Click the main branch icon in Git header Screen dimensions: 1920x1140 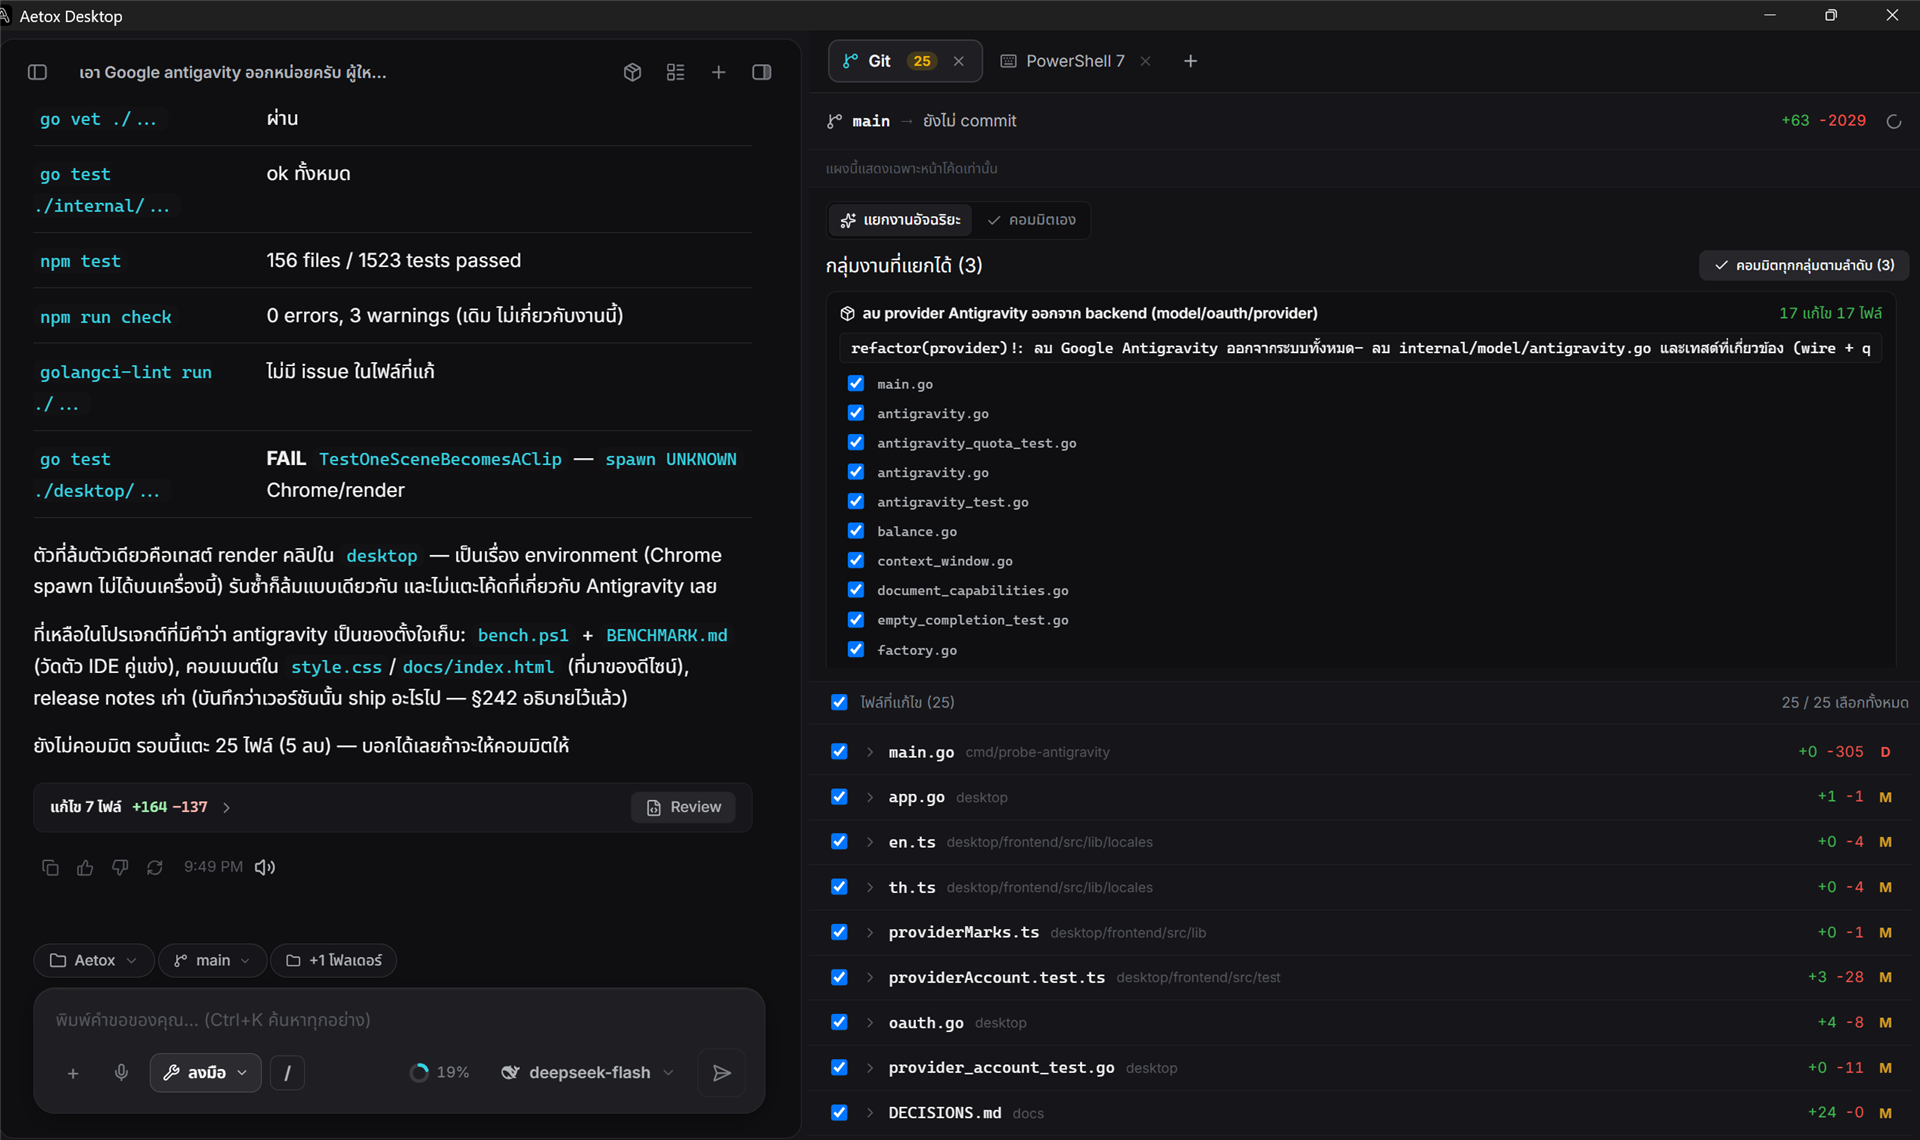pos(835,121)
